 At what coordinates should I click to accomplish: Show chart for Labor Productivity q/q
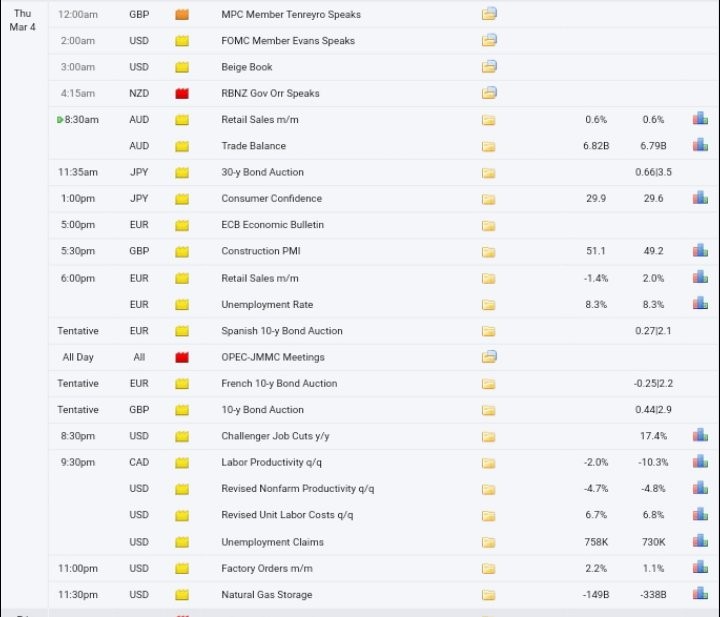[x=700, y=462]
